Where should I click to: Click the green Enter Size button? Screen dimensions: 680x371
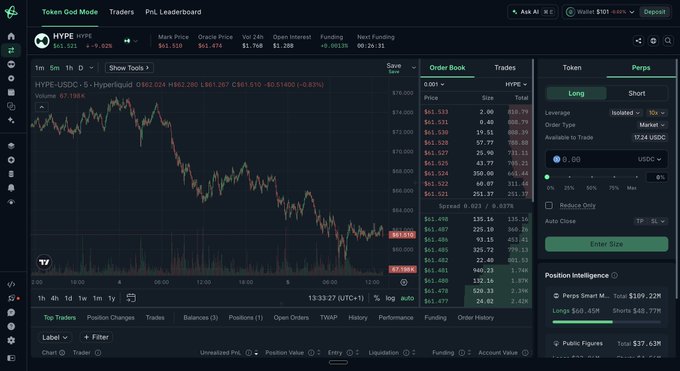(x=606, y=244)
